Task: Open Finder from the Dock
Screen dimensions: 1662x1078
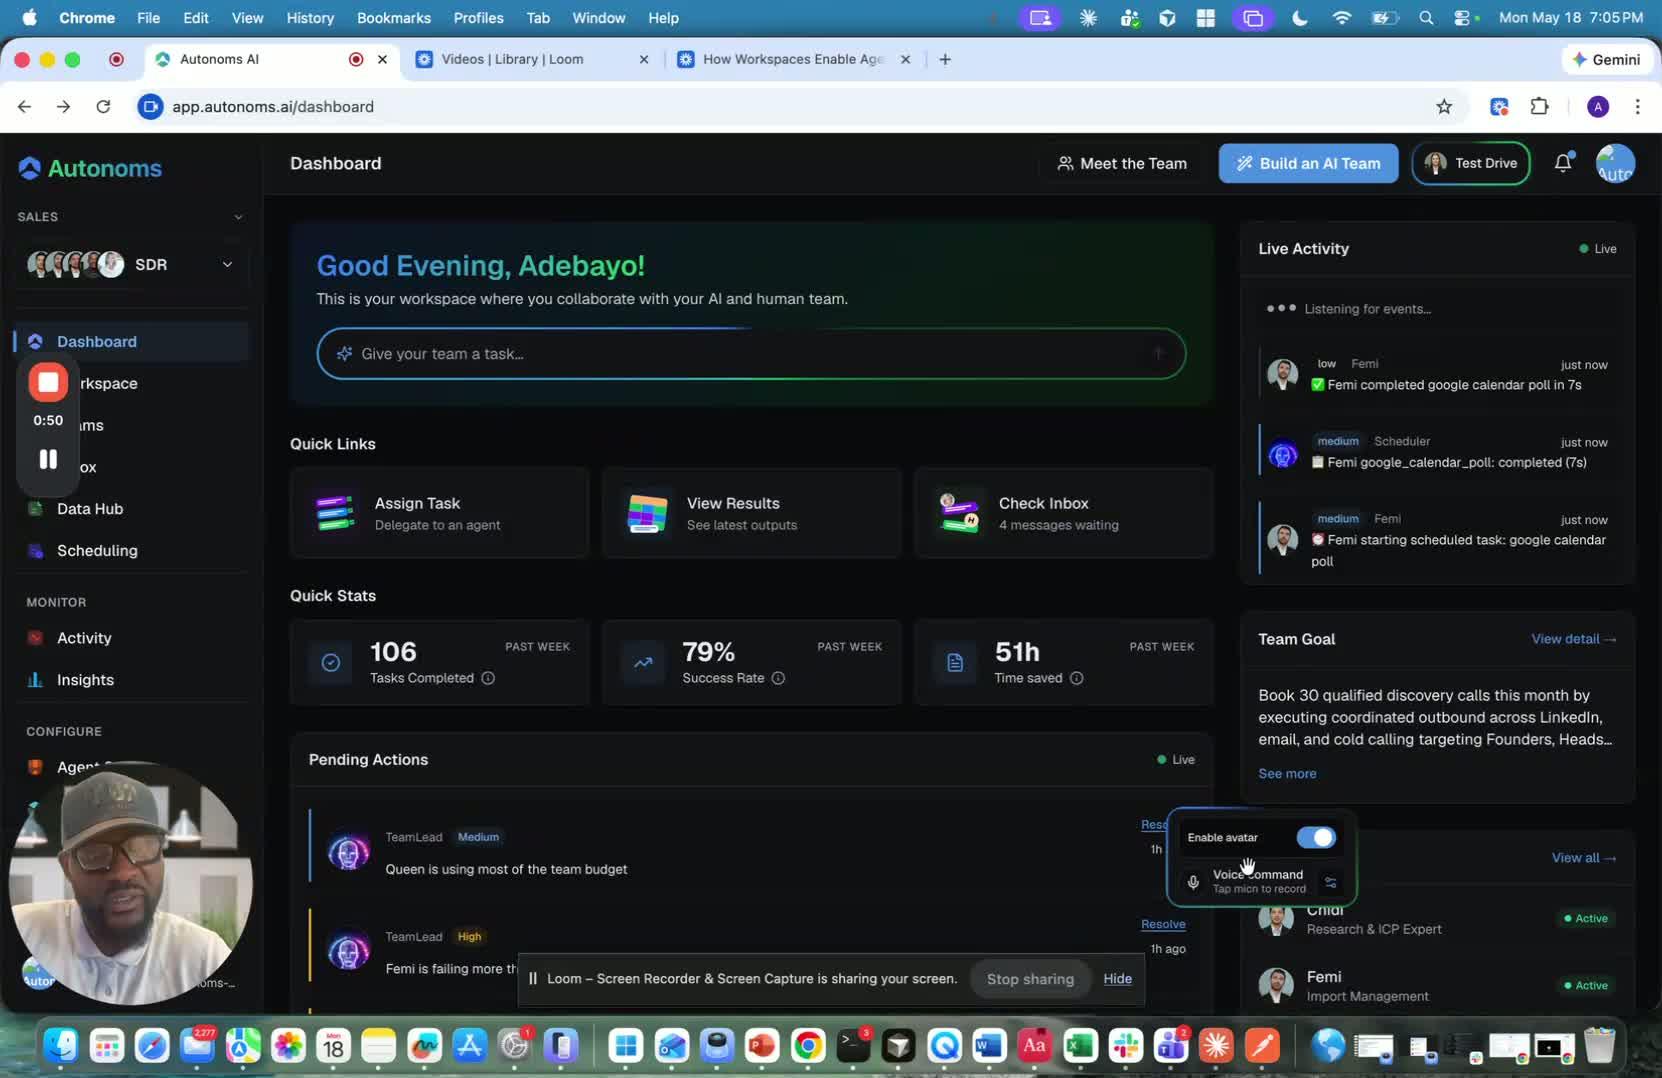Action: 61,1046
